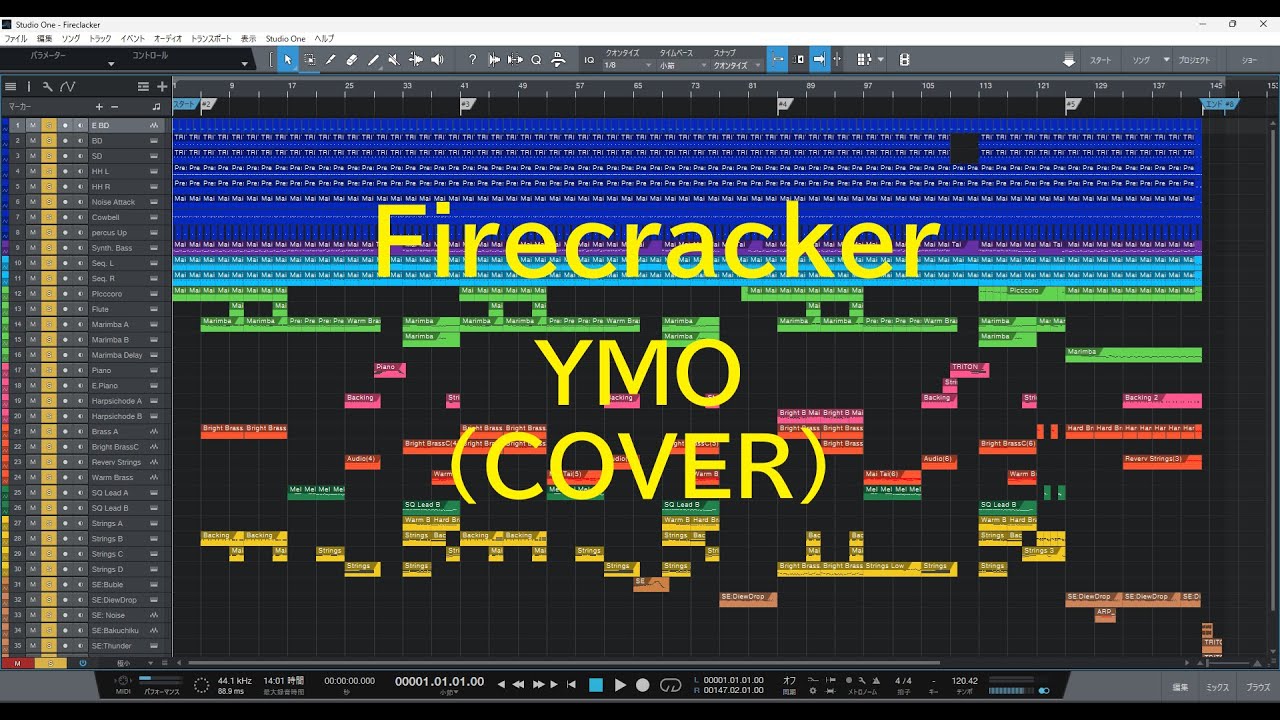This screenshot has width=1280, height=720.
Task: Toggle autoscroll arrow button
Action: point(819,60)
